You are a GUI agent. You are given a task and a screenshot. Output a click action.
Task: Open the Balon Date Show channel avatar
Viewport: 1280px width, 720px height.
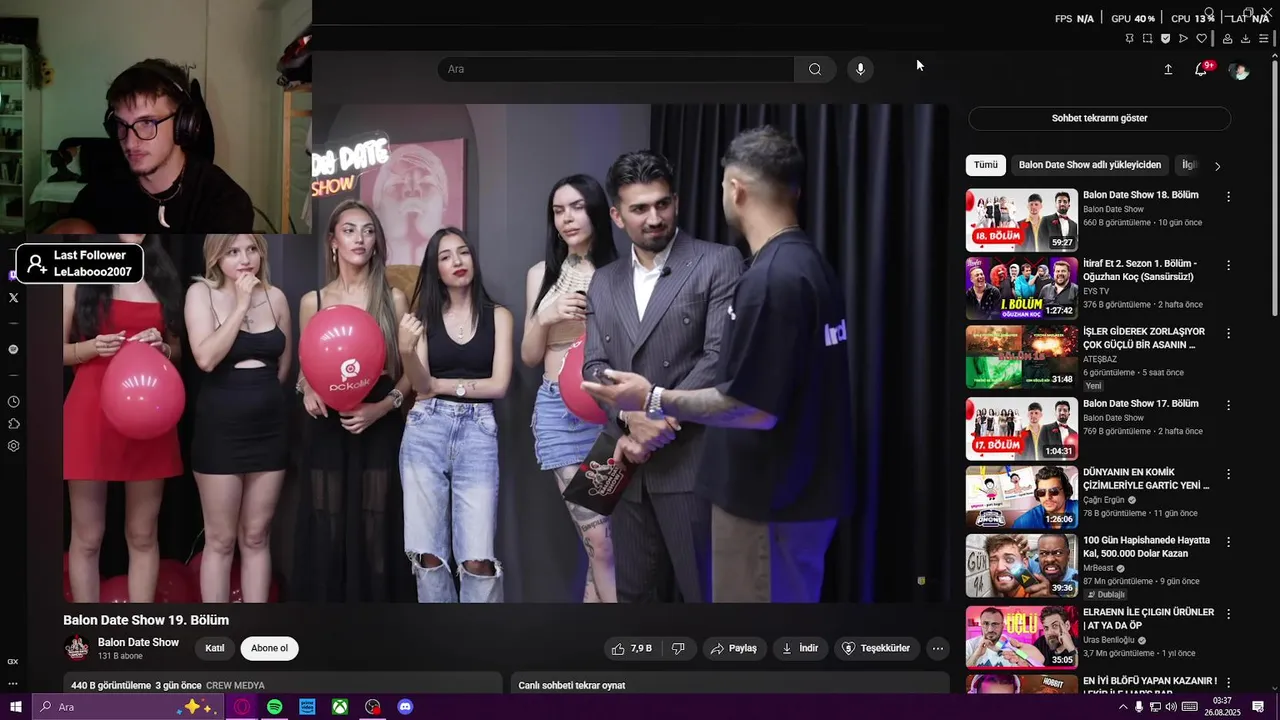[77, 648]
